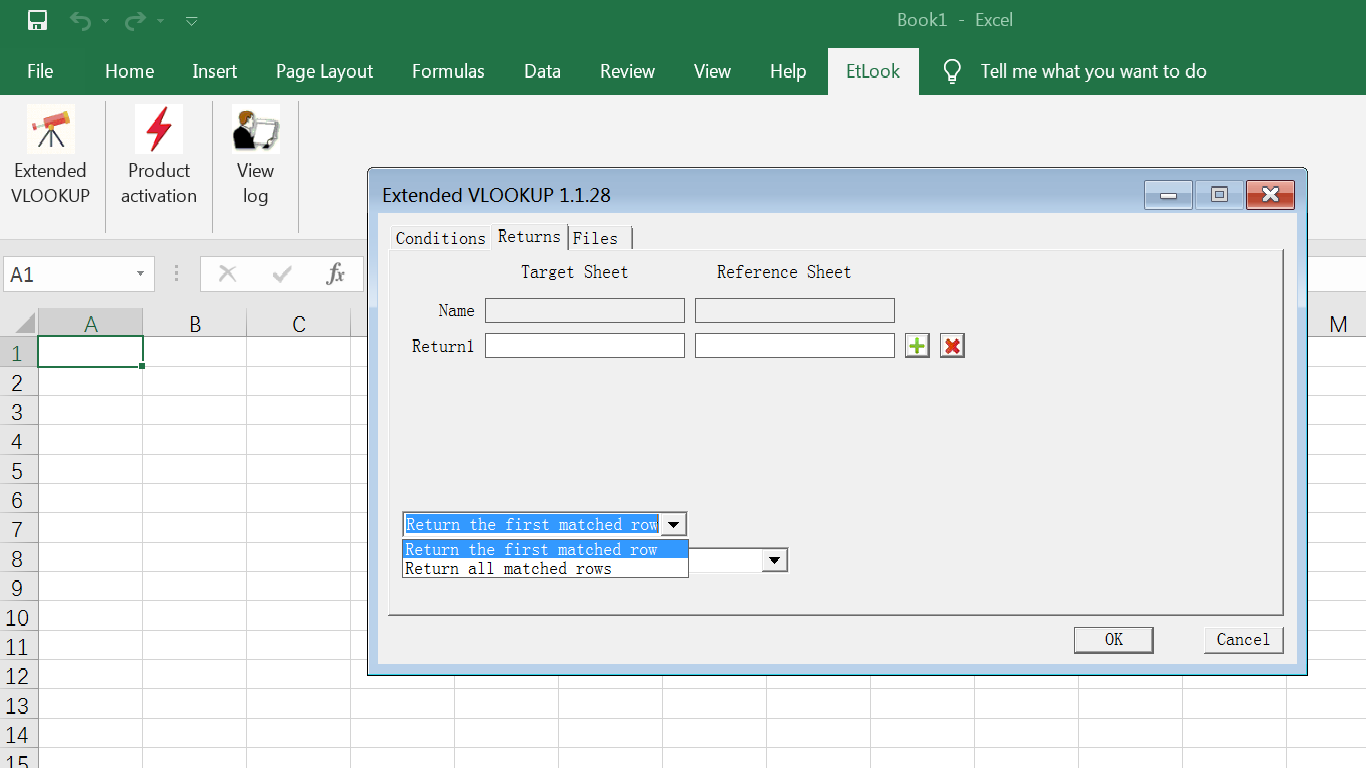
Task: Open the Extended VLOOKUP telescope tool
Action: [x=50, y=155]
